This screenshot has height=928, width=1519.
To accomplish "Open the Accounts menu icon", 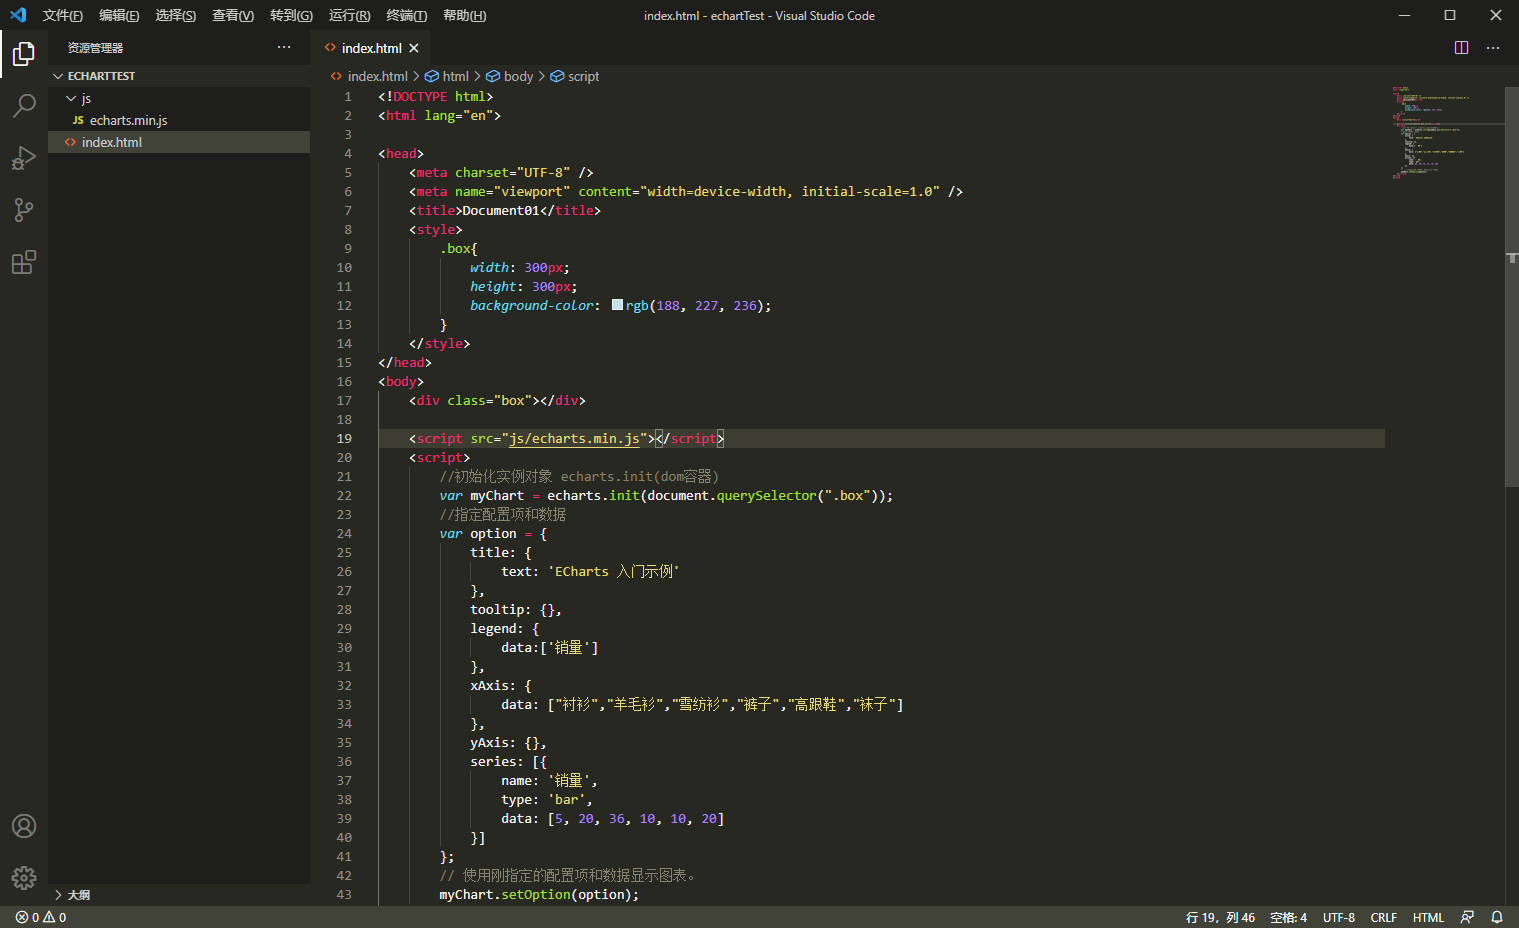I will coord(24,826).
